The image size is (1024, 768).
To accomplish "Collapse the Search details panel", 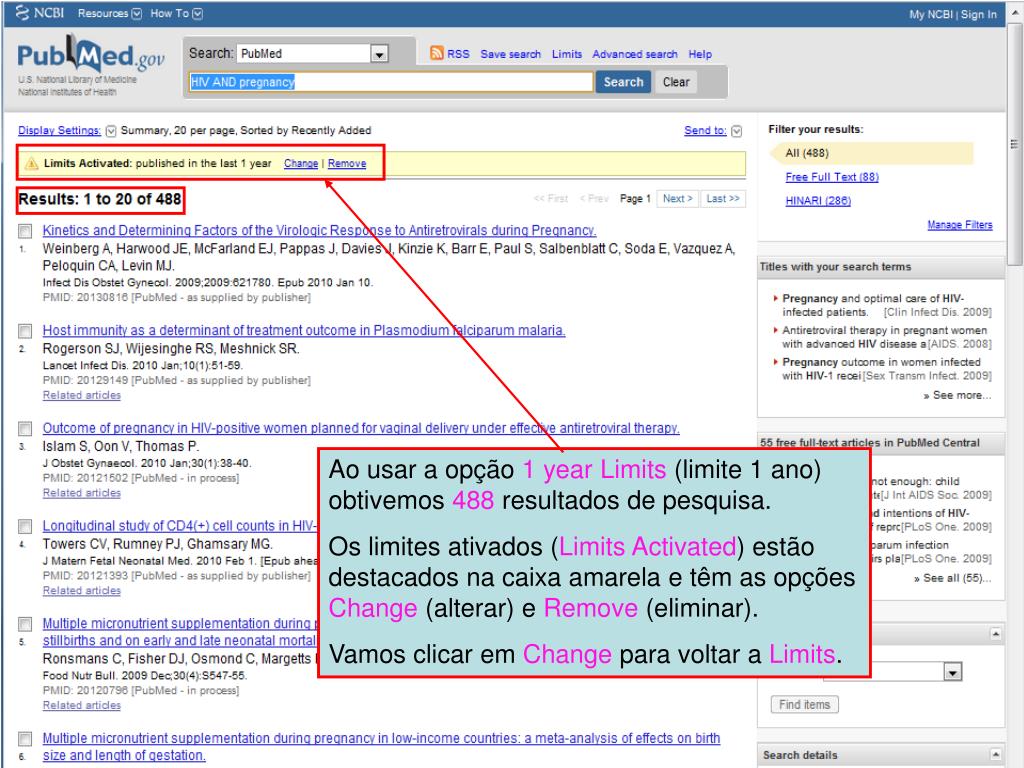I will [x=995, y=754].
